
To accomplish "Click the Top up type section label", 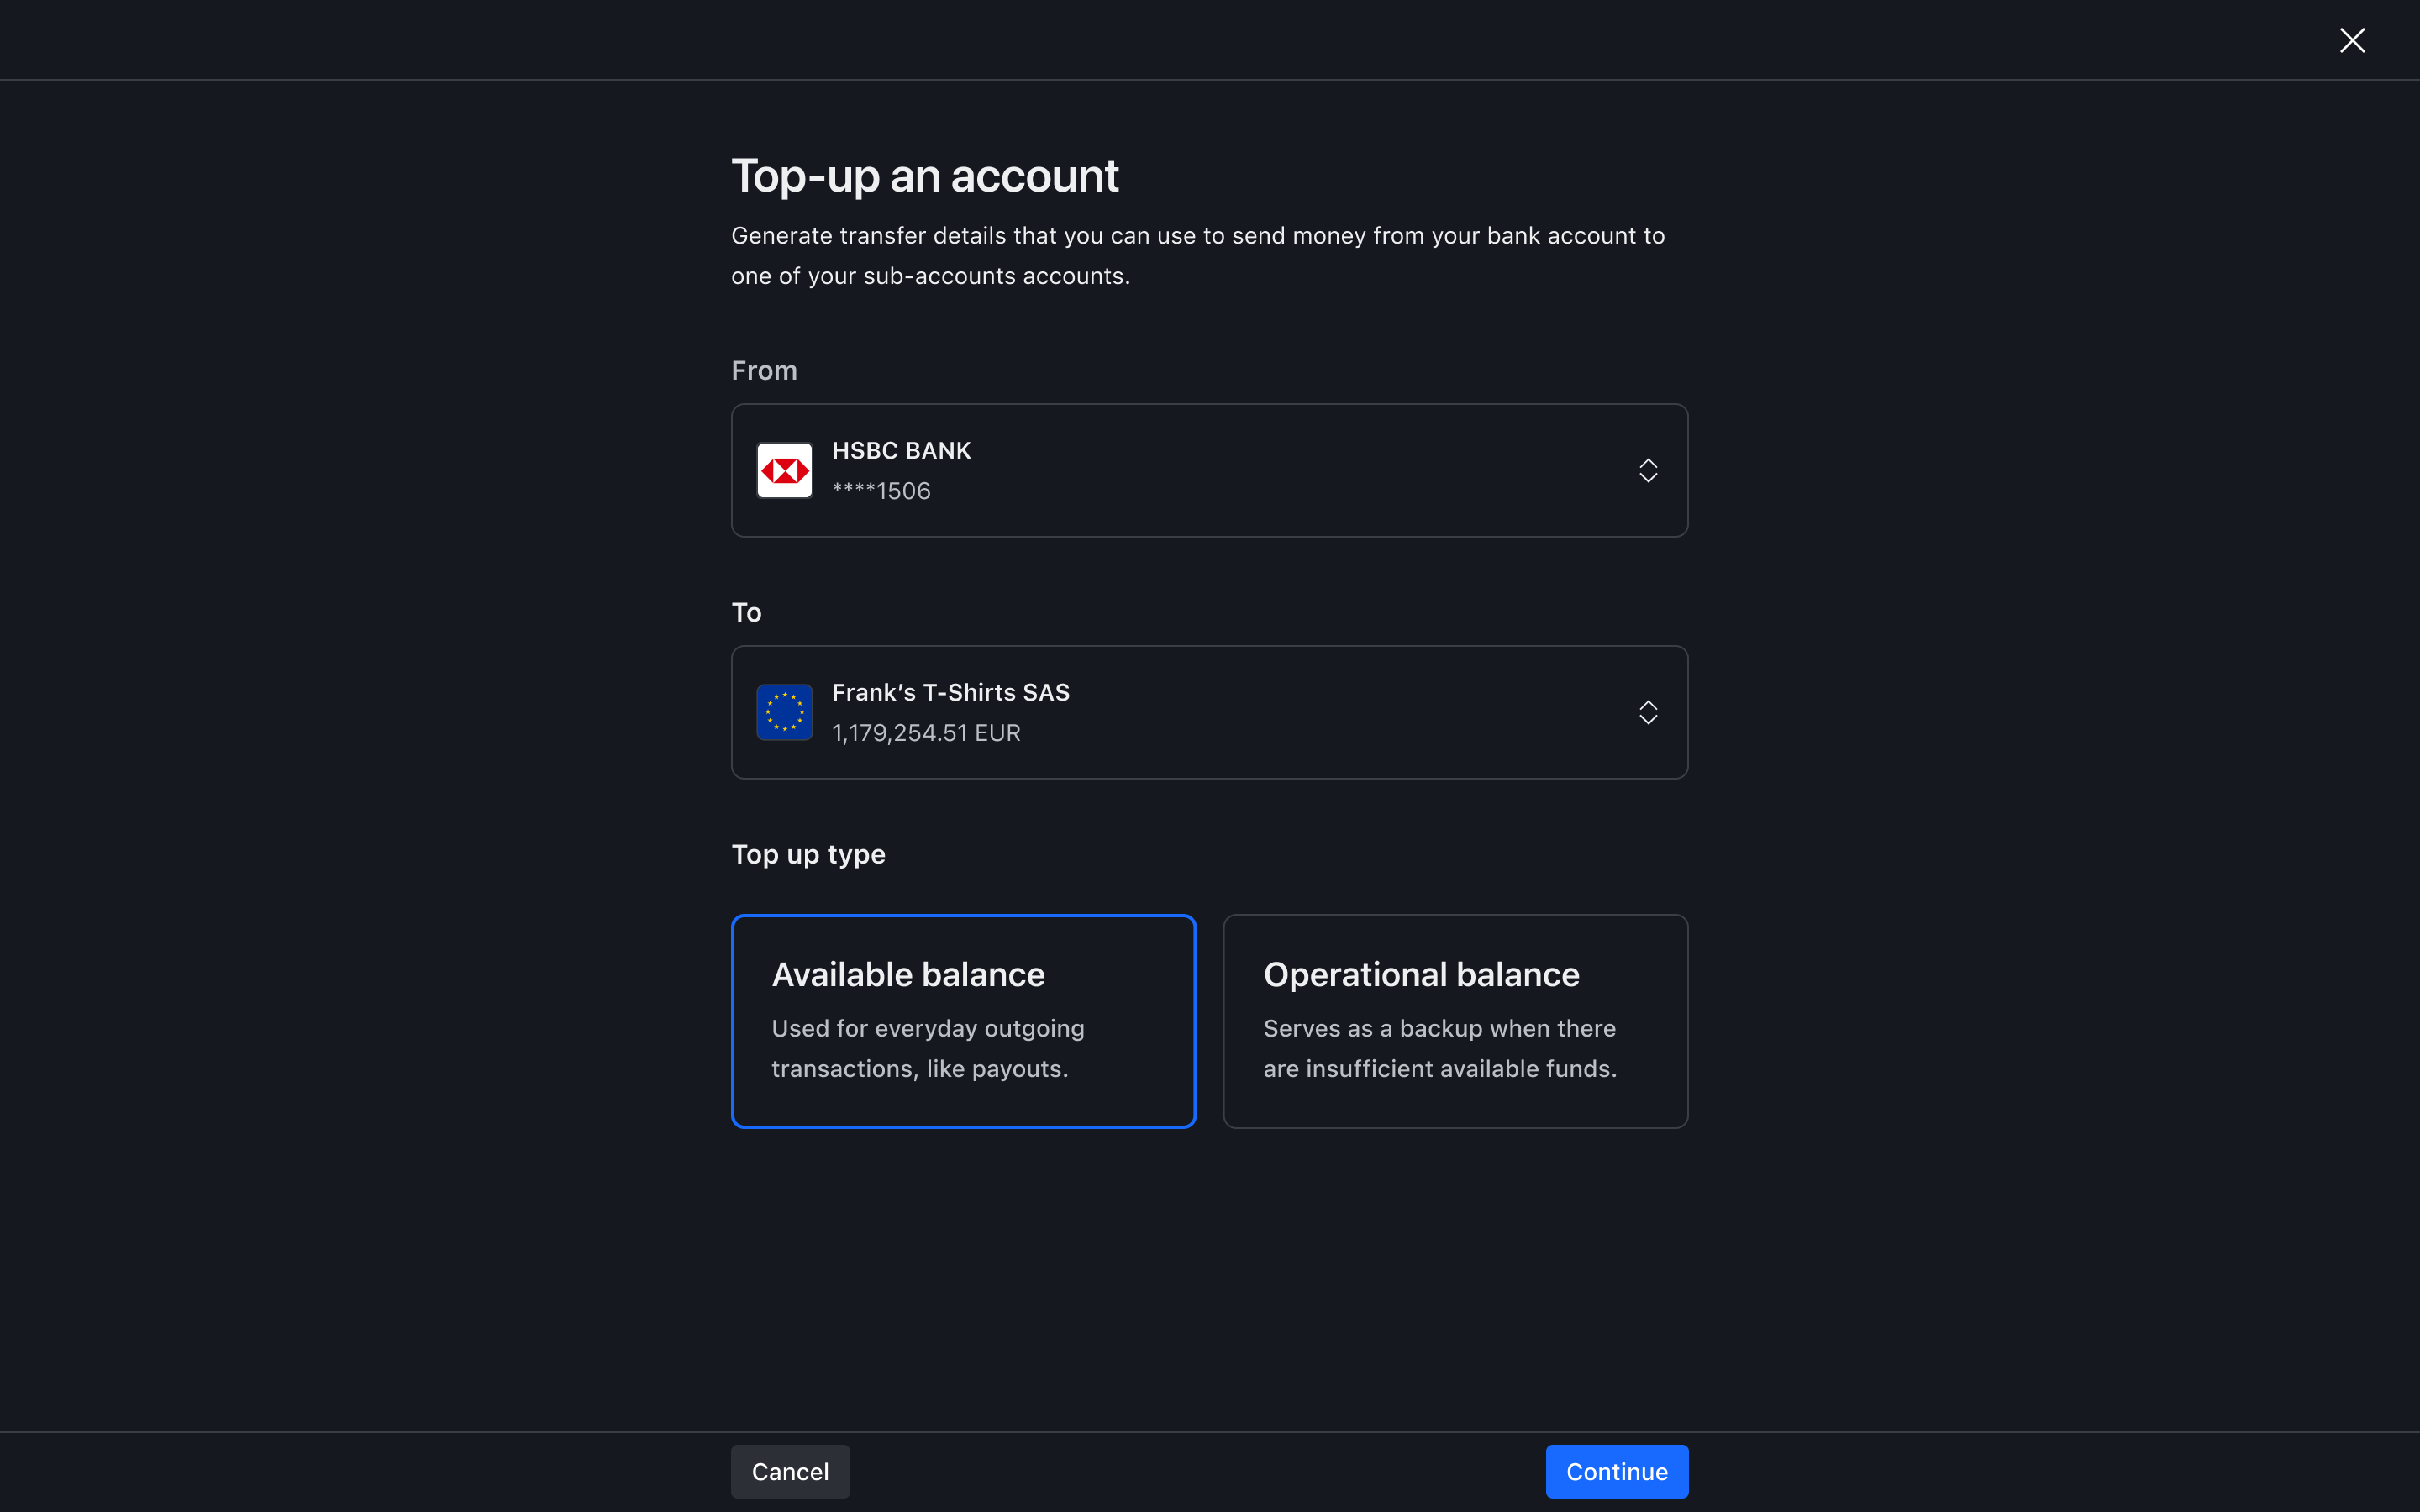I will [x=808, y=855].
